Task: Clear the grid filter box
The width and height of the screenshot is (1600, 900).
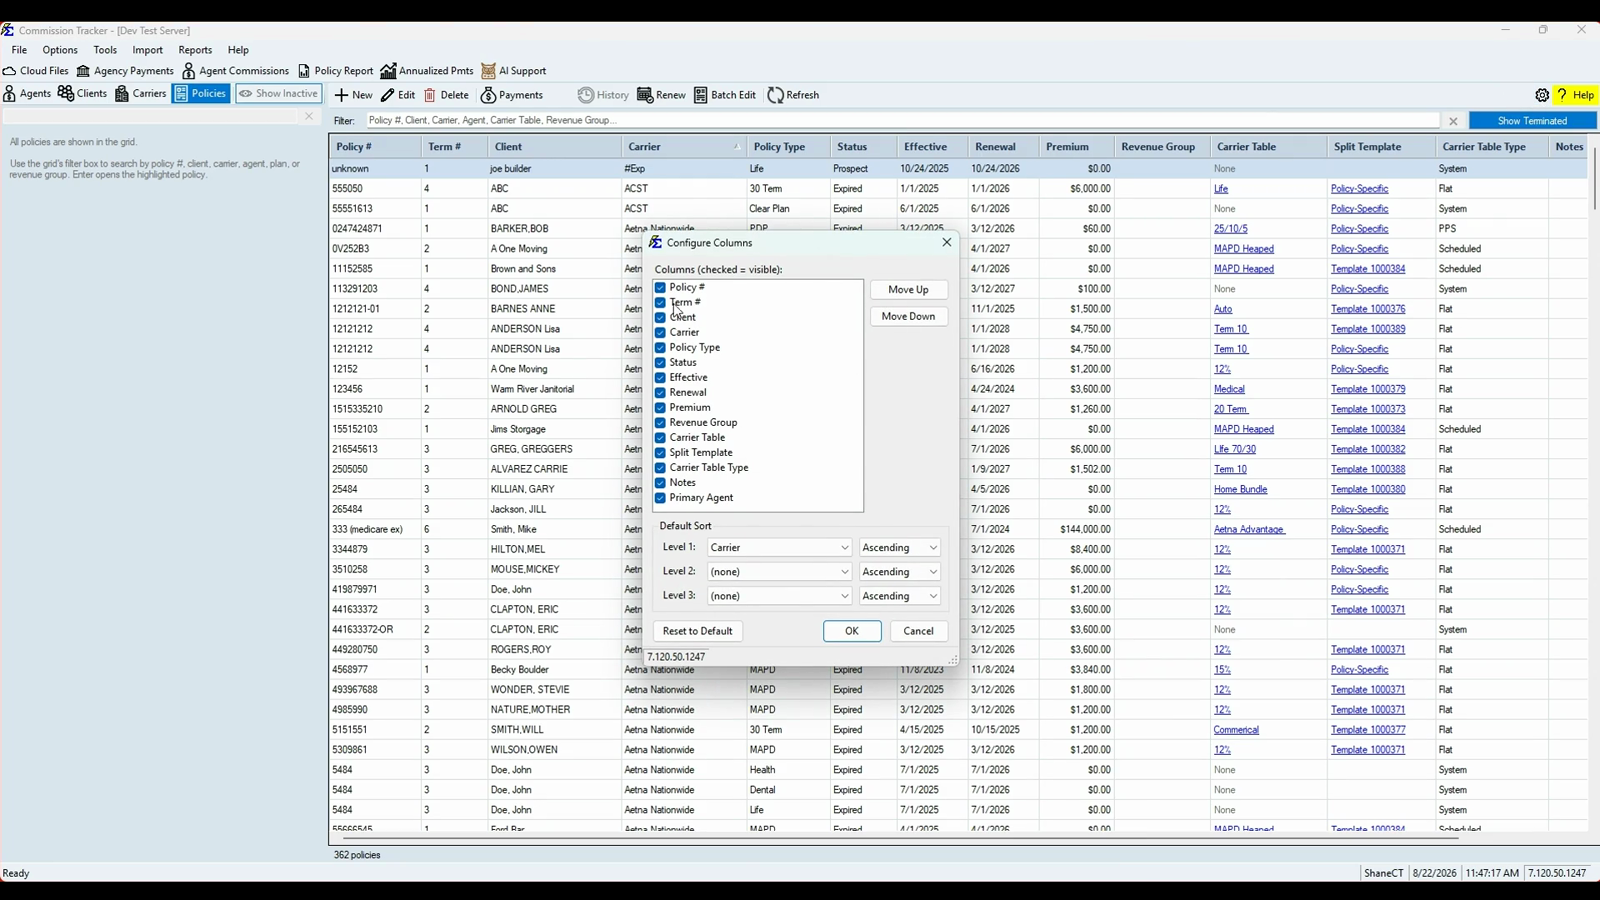Action: 1453,121
